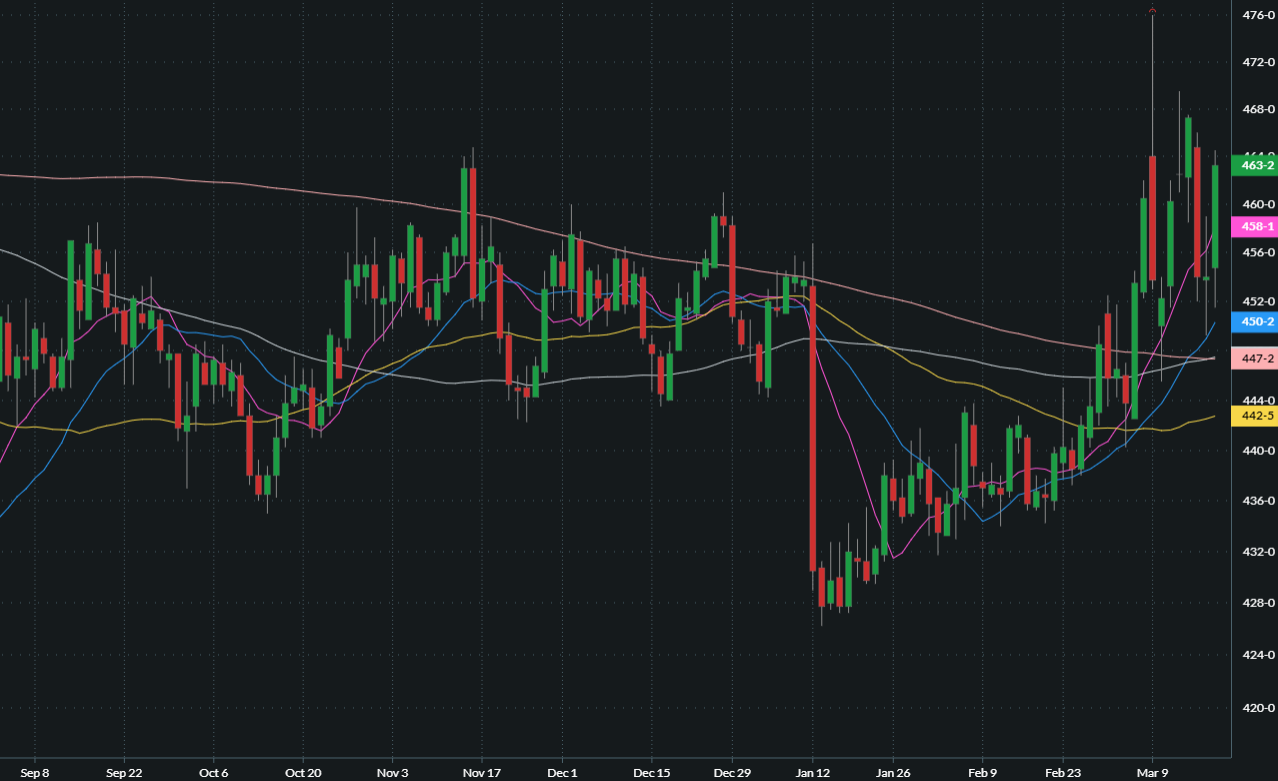
Task: Select the yellow 442-5 moving average tag
Action: pos(1256,416)
